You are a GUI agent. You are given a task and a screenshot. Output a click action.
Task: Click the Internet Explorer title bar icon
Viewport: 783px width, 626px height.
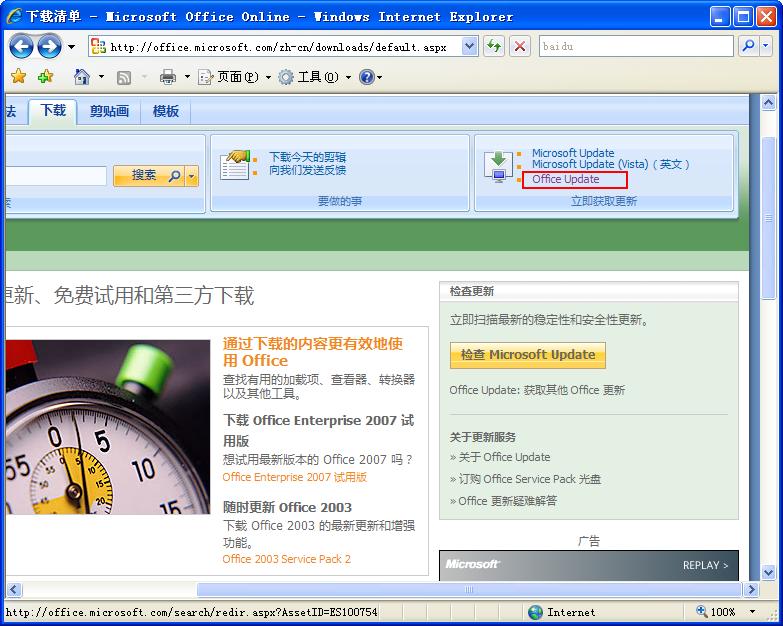(14, 16)
